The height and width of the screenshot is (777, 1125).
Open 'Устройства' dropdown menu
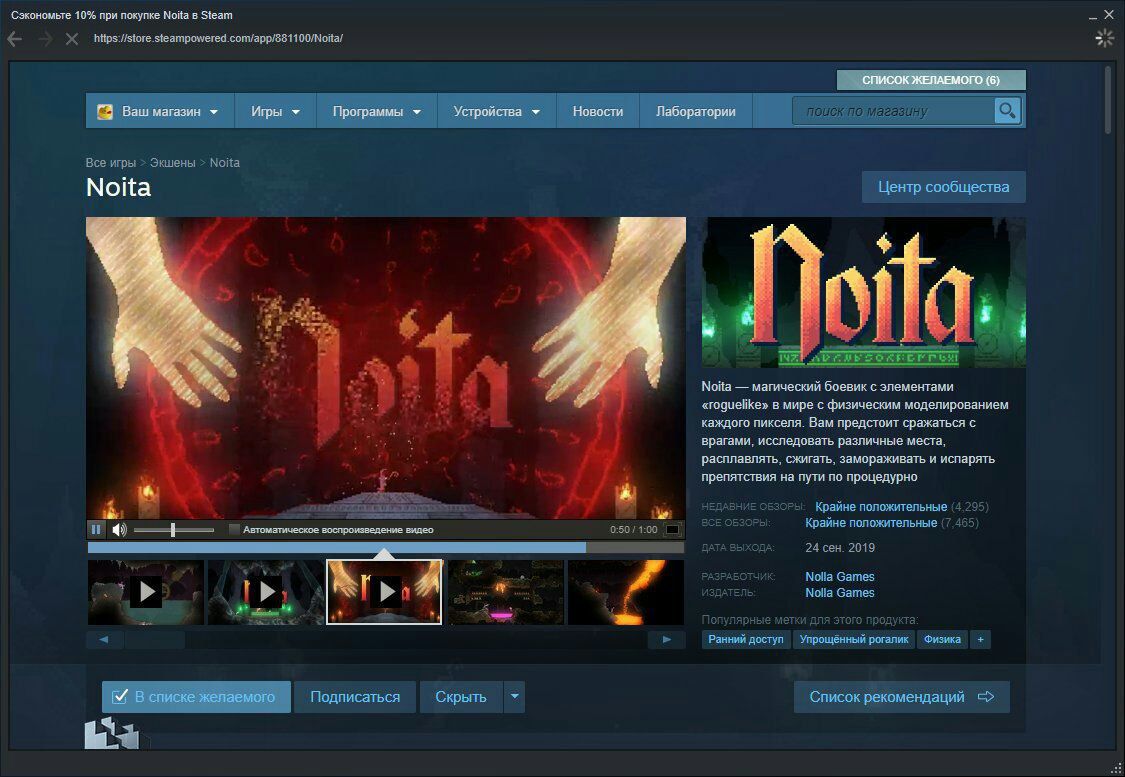point(496,111)
